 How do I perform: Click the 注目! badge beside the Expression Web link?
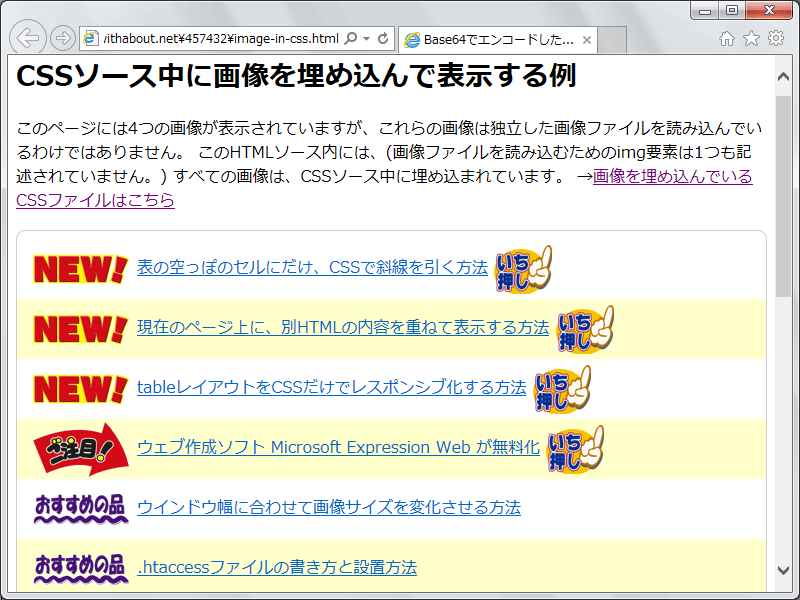(80, 448)
